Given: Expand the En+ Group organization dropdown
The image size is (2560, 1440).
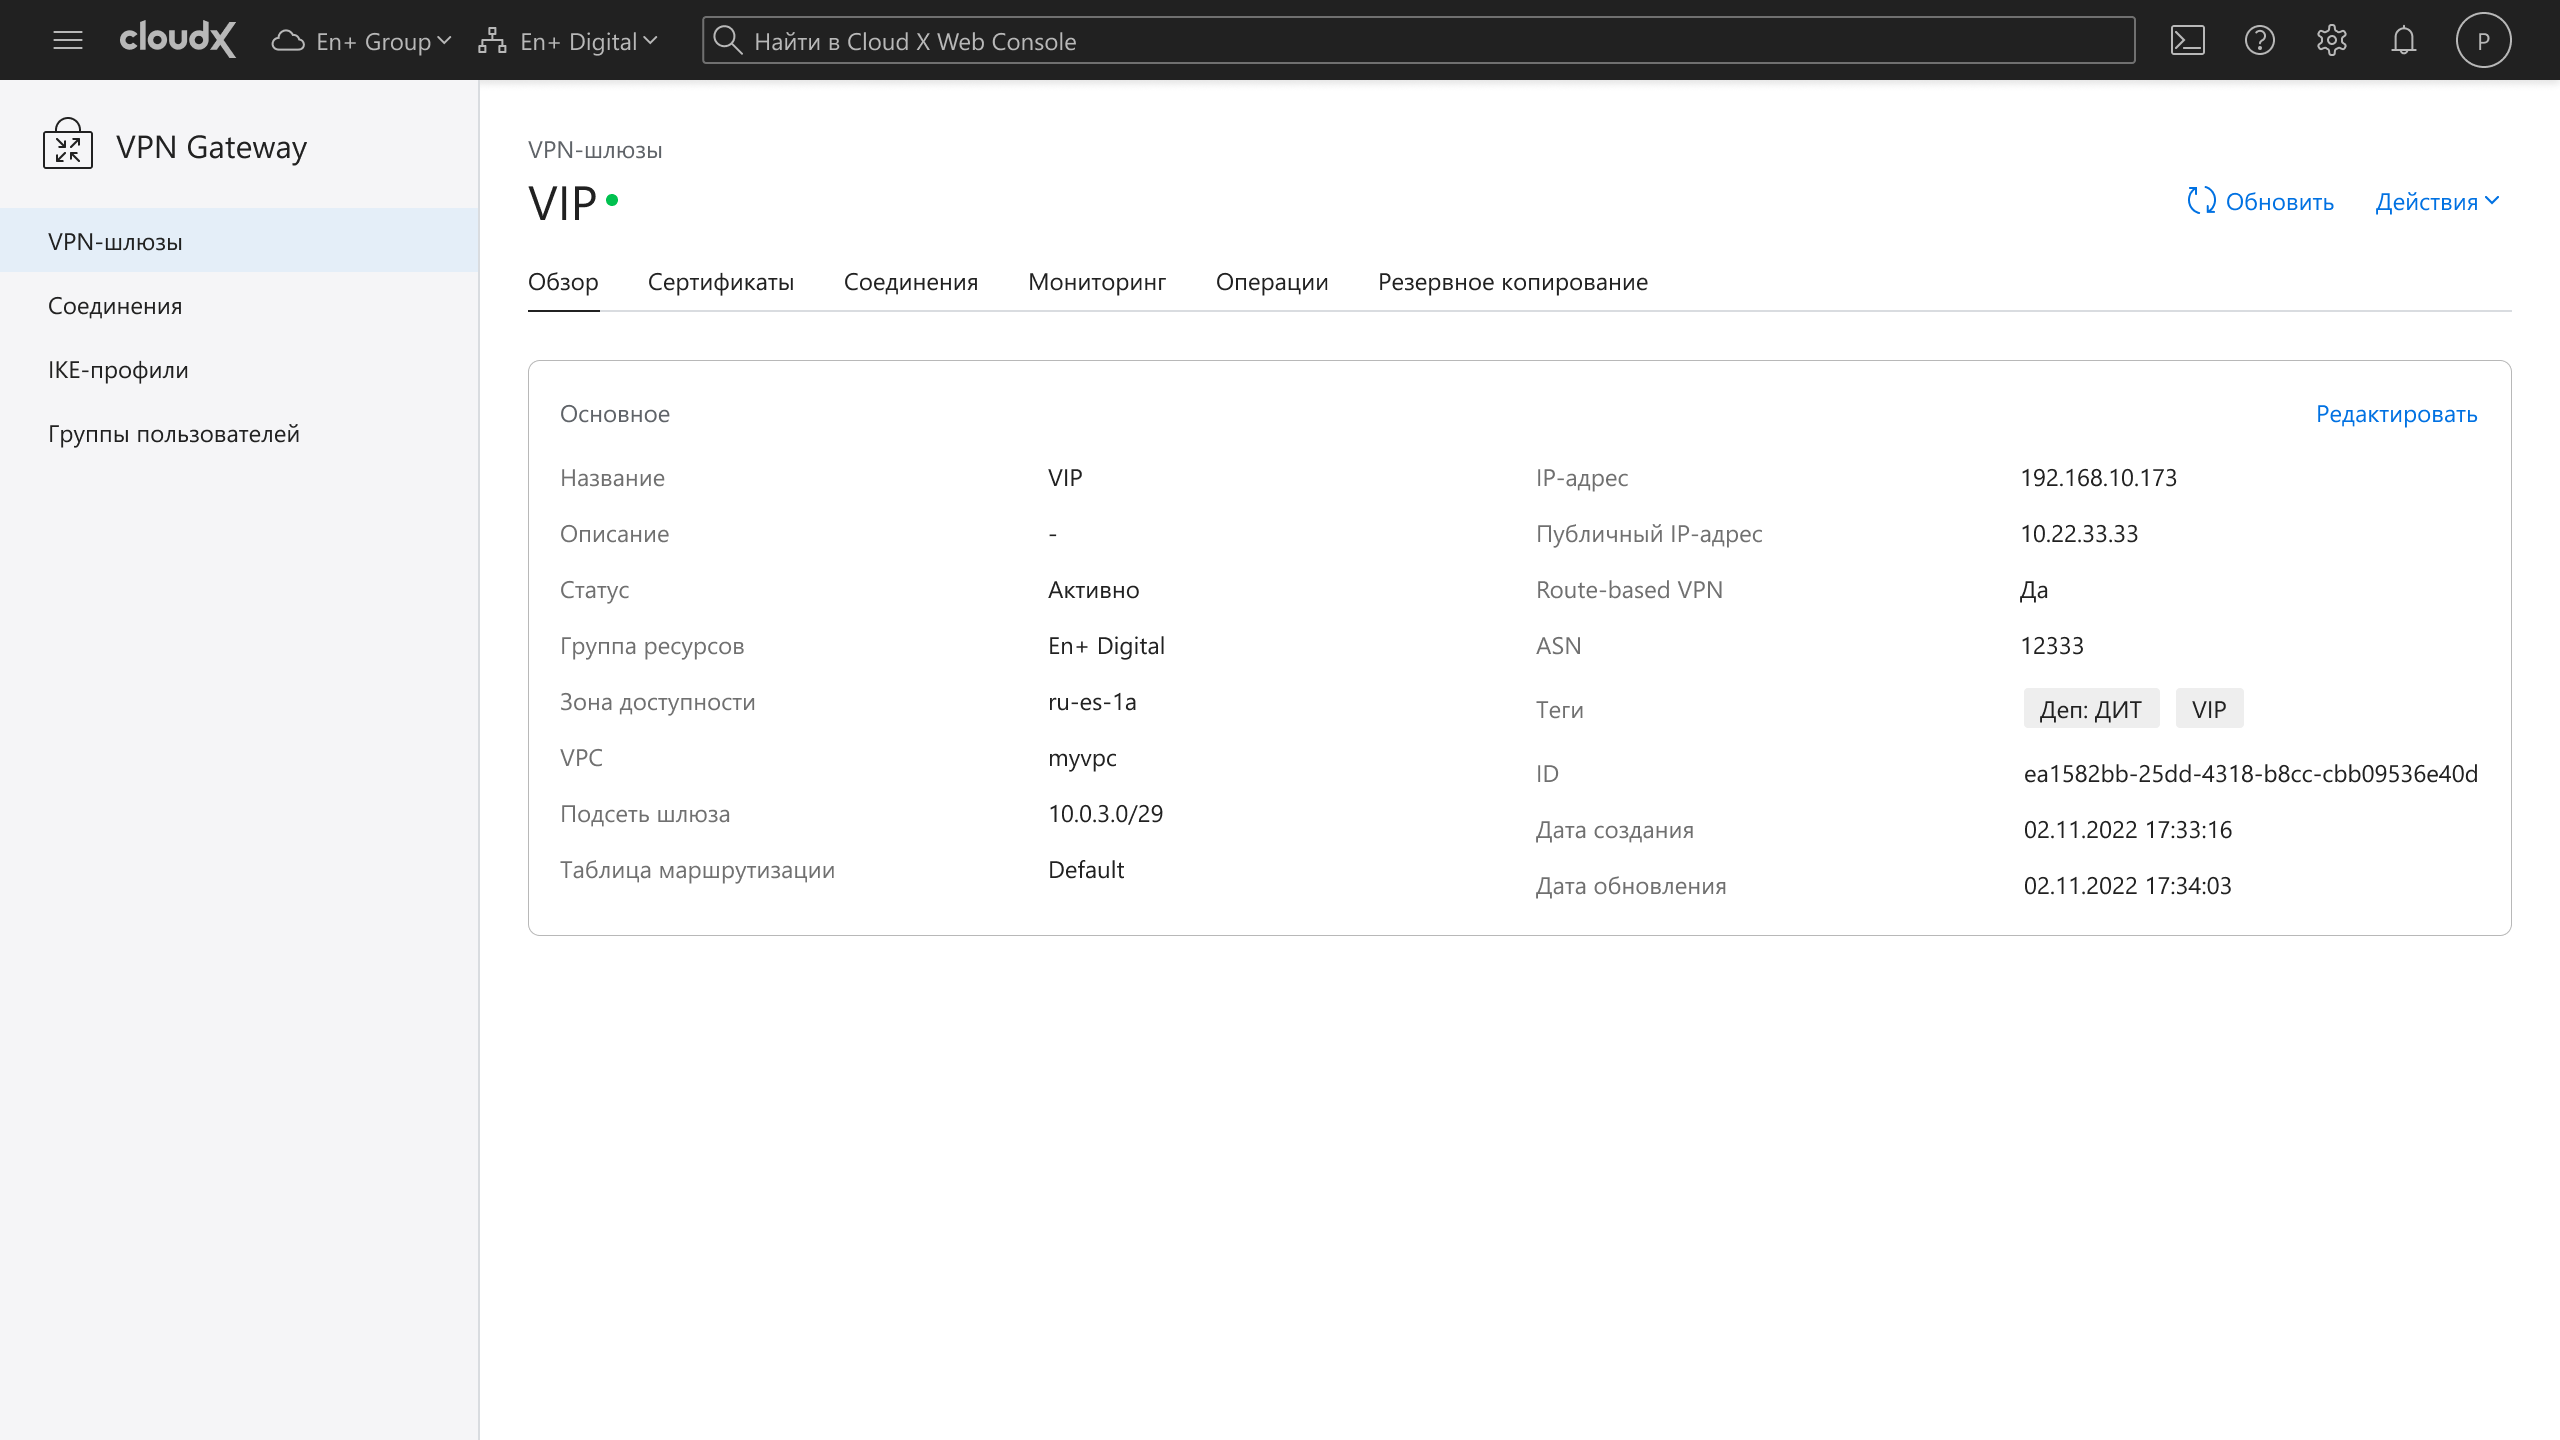Looking at the screenshot, I should point(362,41).
